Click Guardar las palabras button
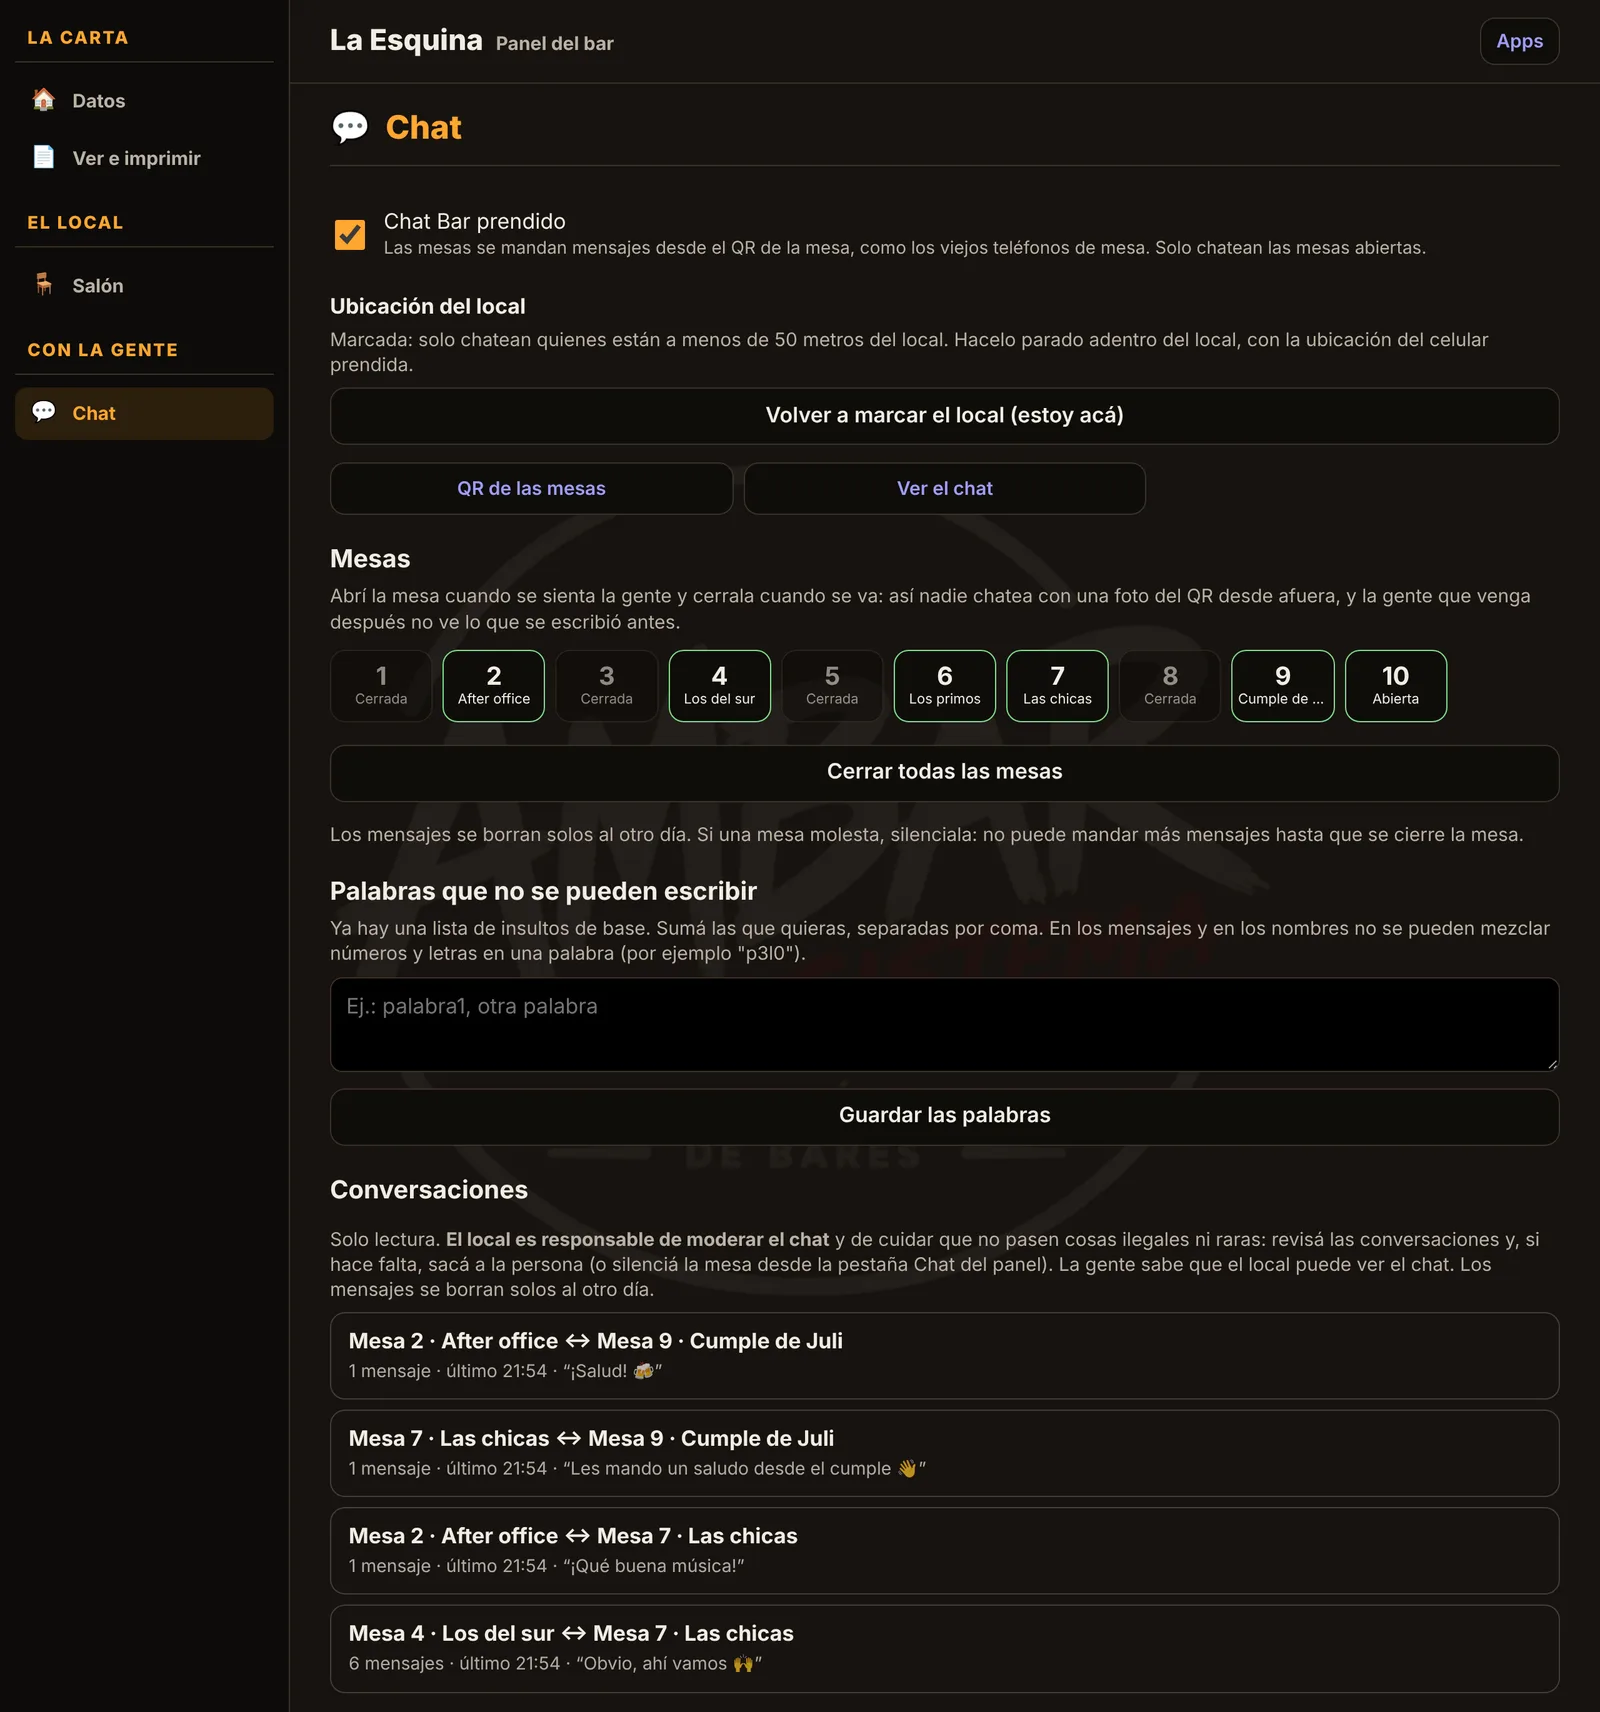The image size is (1600, 1712). pyautogui.click(x=944, y=1116)
